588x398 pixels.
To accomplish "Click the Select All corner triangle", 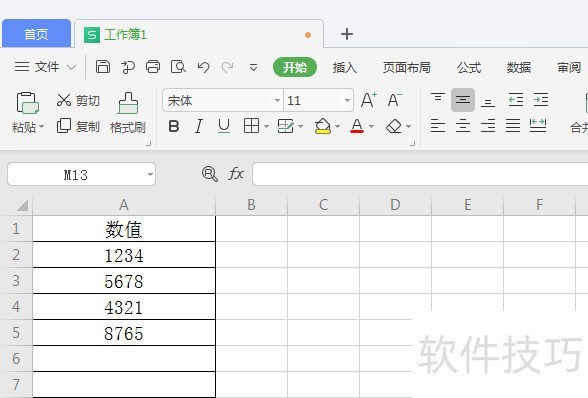I will (x=22, y=206).
